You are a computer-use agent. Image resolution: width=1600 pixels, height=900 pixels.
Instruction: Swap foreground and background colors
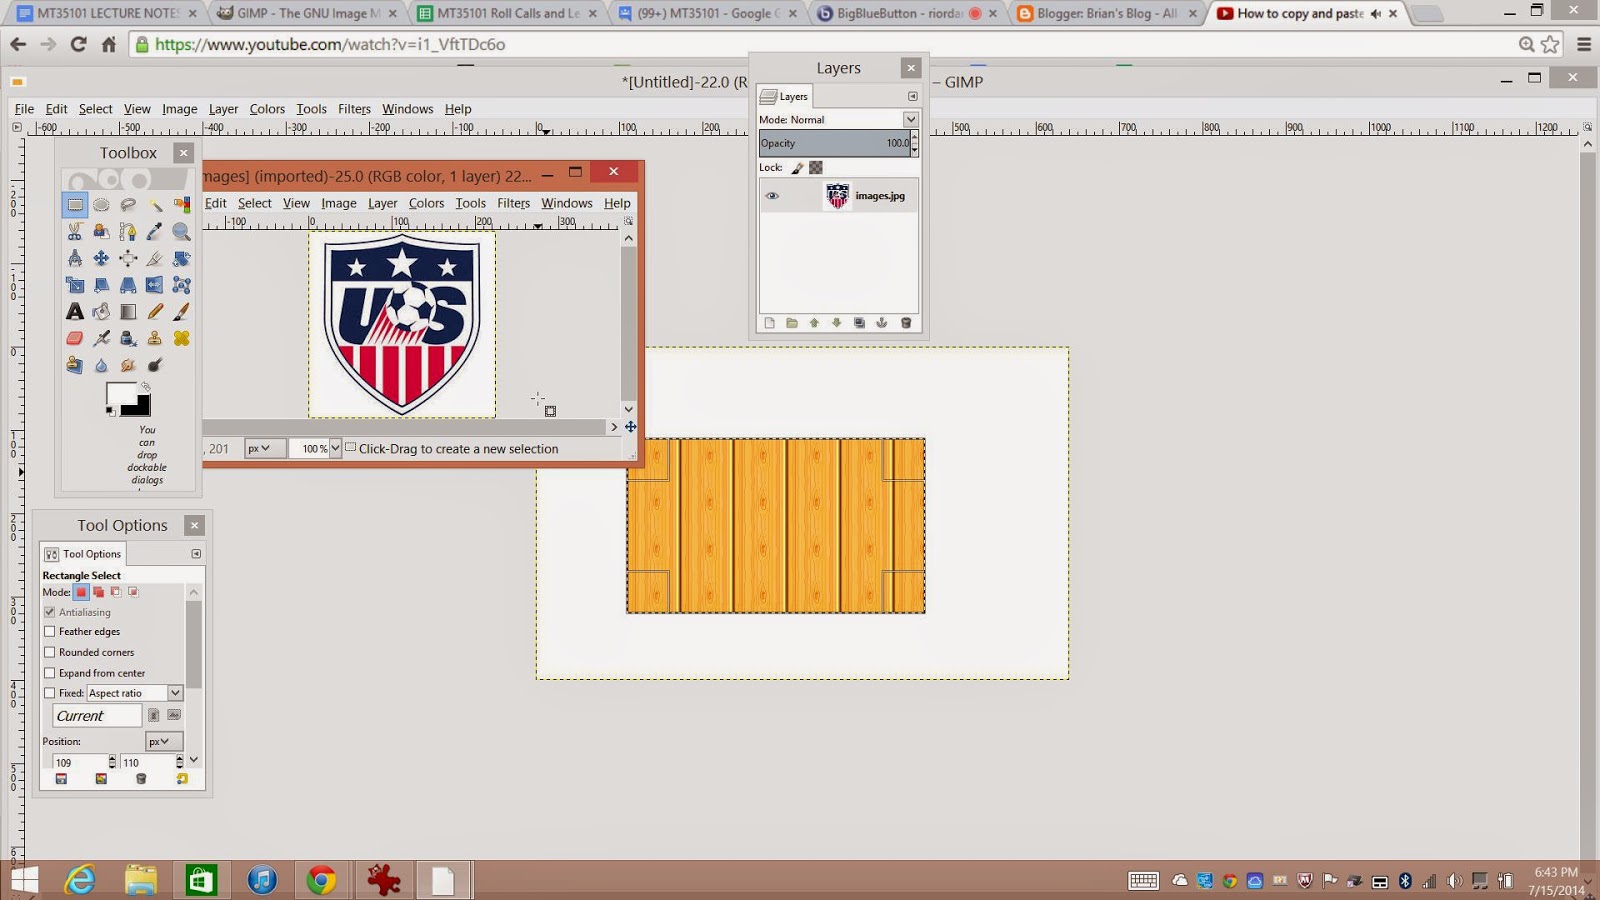pyautogui.click(x=146, y=386)
